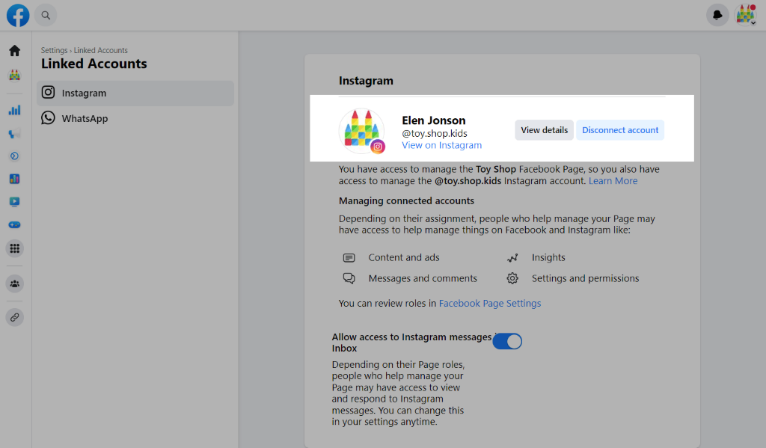The height and width of the screenshot is (448, 766).
Task: Open the notifications bell icon
Action: tap(717, 15)
